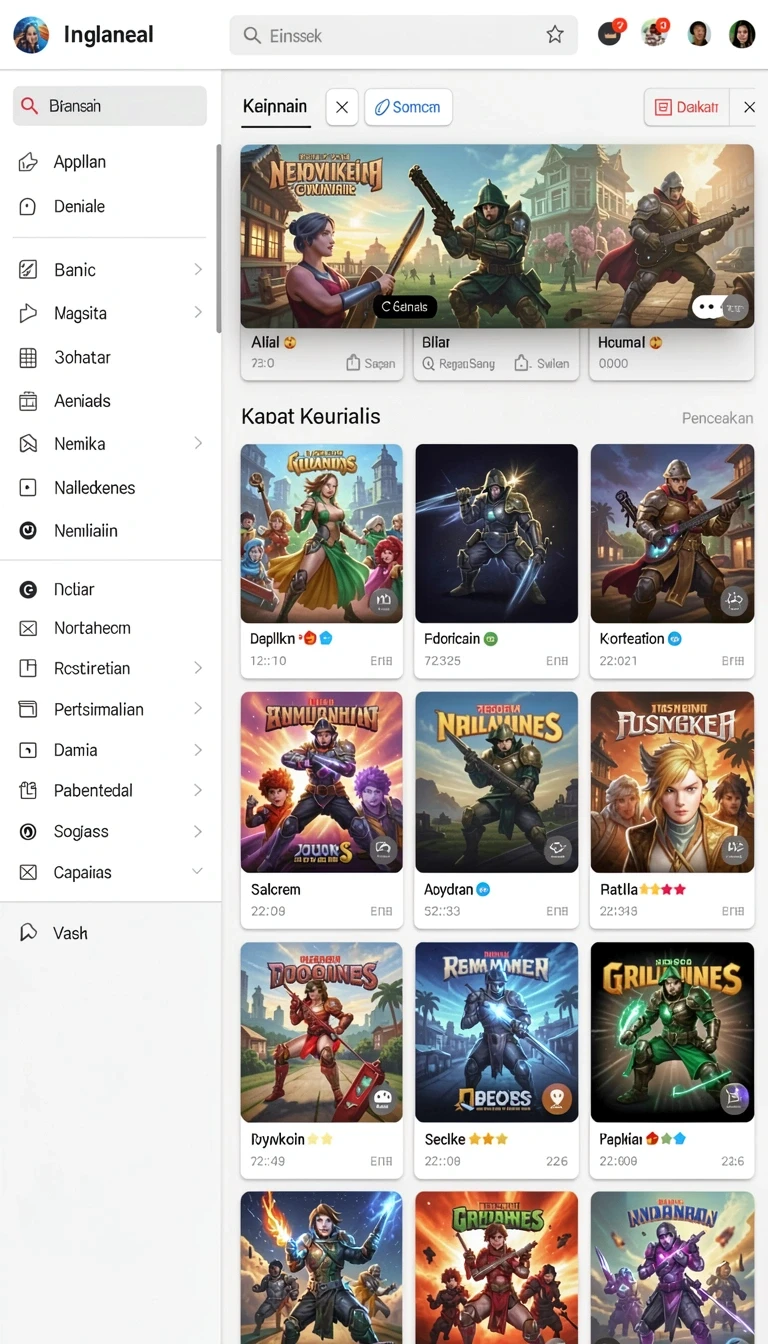Click the Pabentedal sidebar icon
The height and width of the screenshot is (1344, 768).
pyautogui.click(x=28, y=790)
